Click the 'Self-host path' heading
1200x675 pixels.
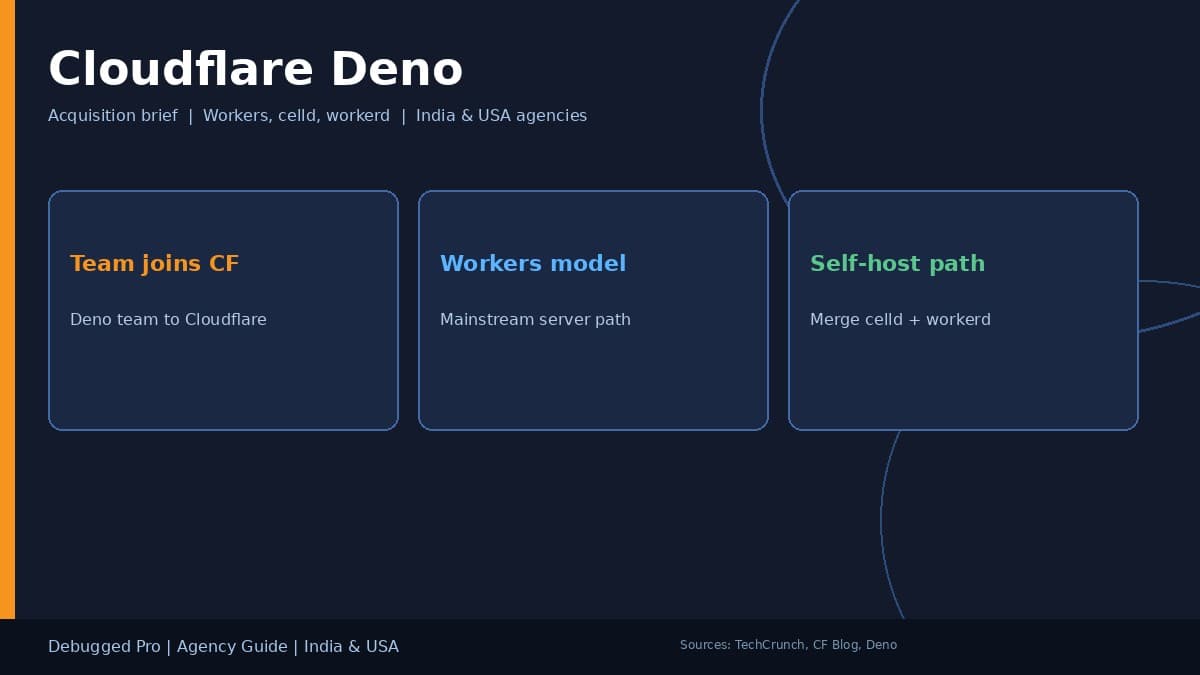pyautogui.click(x=897, y=264)
